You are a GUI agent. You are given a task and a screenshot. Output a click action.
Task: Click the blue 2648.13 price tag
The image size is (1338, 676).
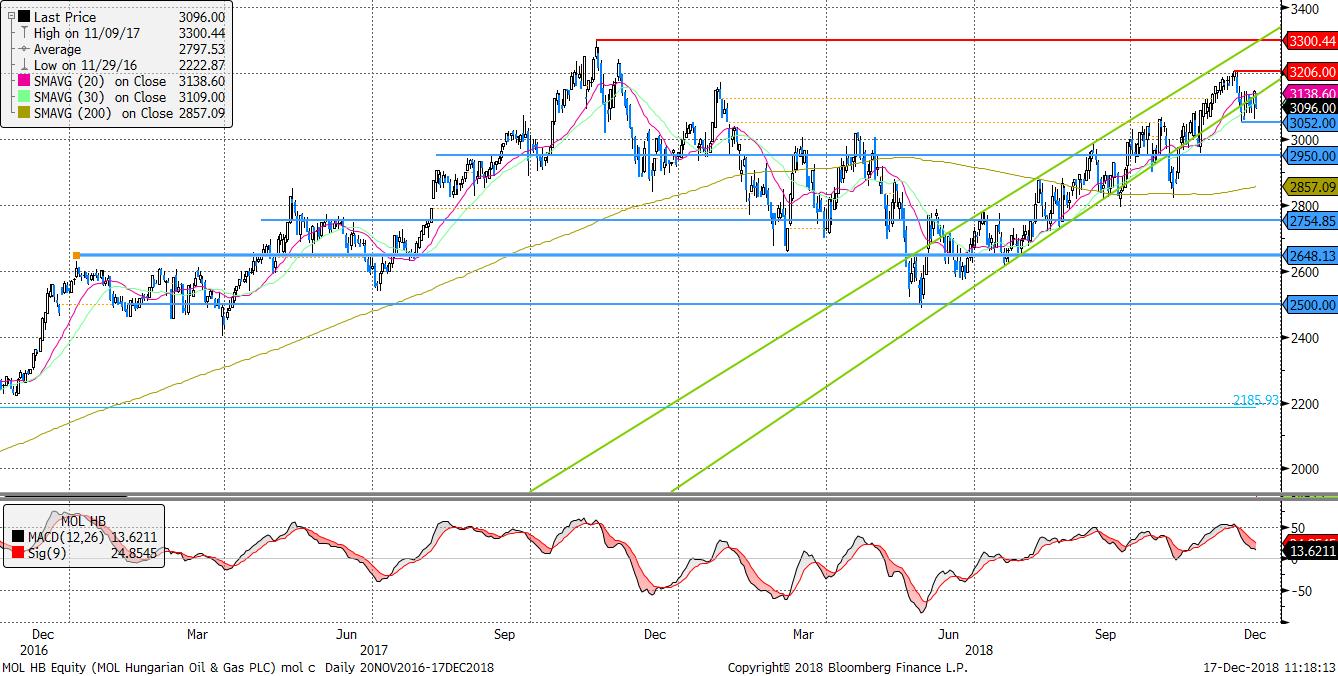[1310, 256]
